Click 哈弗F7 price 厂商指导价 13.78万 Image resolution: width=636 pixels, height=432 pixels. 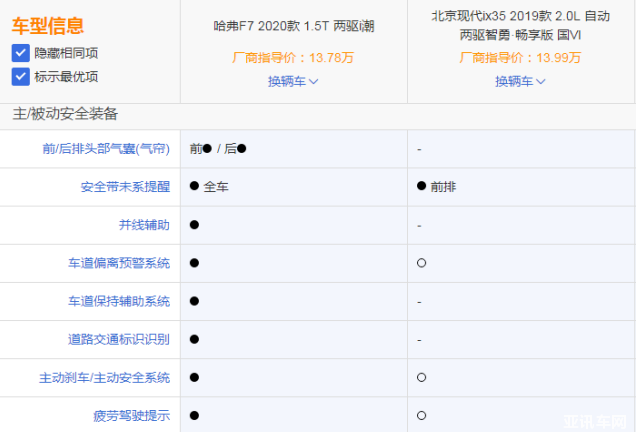(x=293, y=58)
